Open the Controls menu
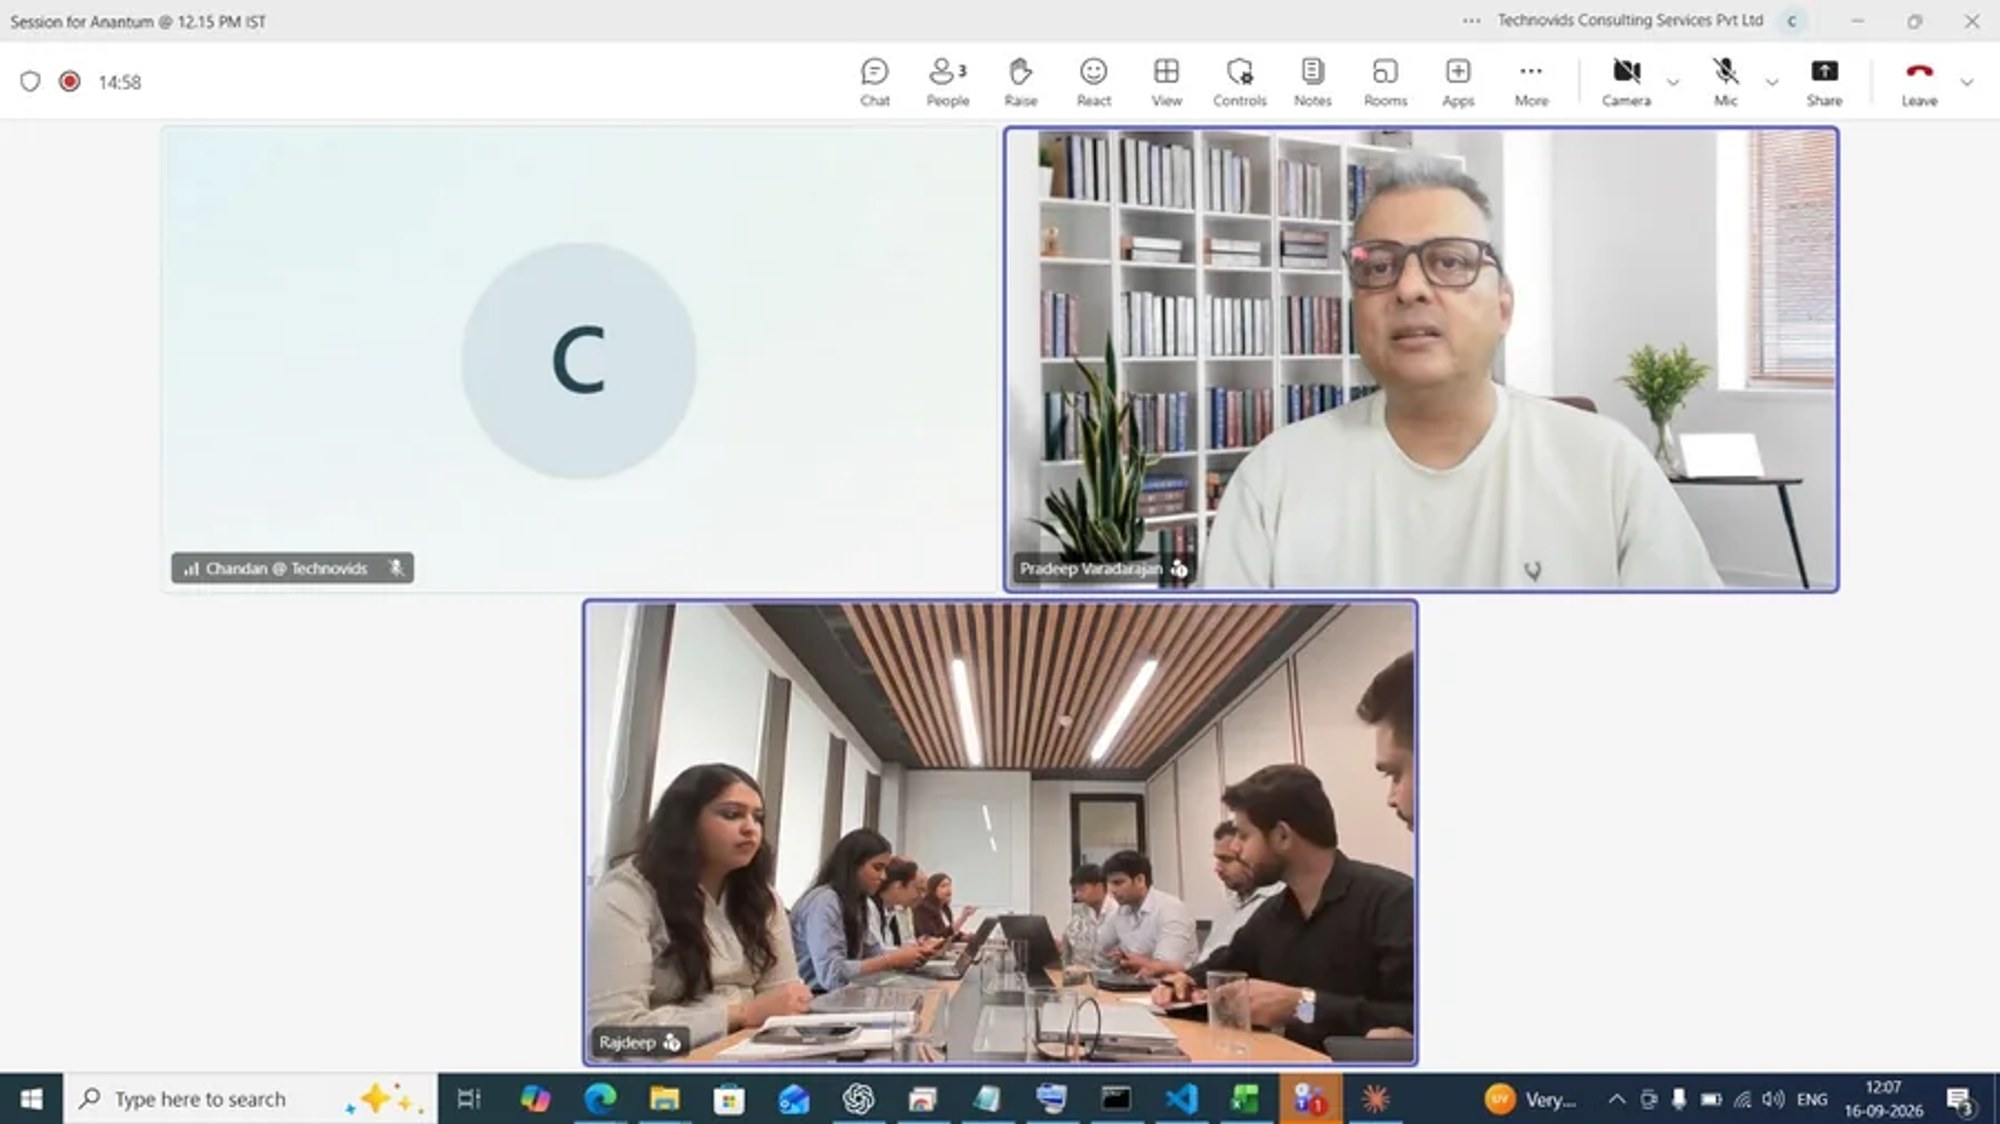 point(1239,82)
